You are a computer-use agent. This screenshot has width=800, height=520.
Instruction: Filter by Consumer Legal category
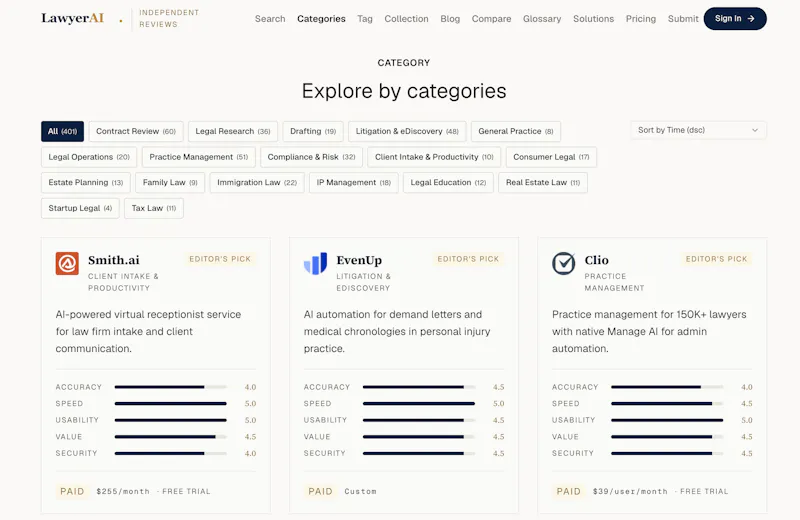click(551, 157)
